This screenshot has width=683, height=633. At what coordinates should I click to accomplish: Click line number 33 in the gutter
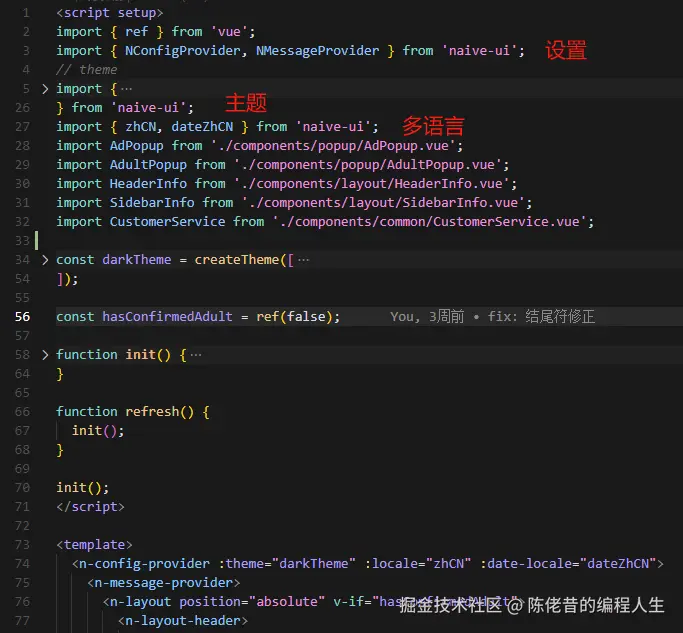click(x=23, y=241)
